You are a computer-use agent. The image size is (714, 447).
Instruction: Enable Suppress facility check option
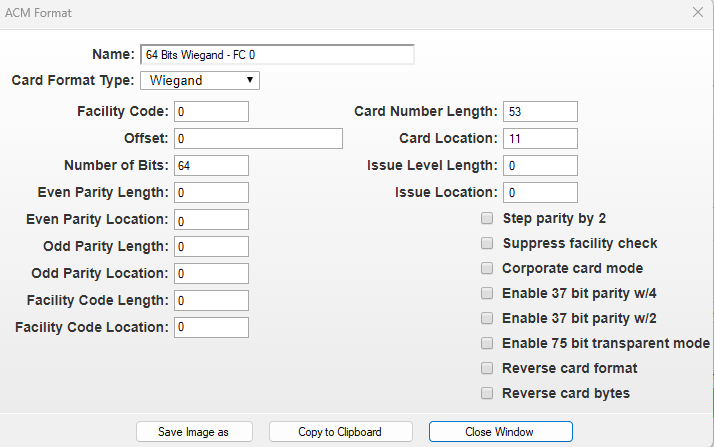coord(487,244)
